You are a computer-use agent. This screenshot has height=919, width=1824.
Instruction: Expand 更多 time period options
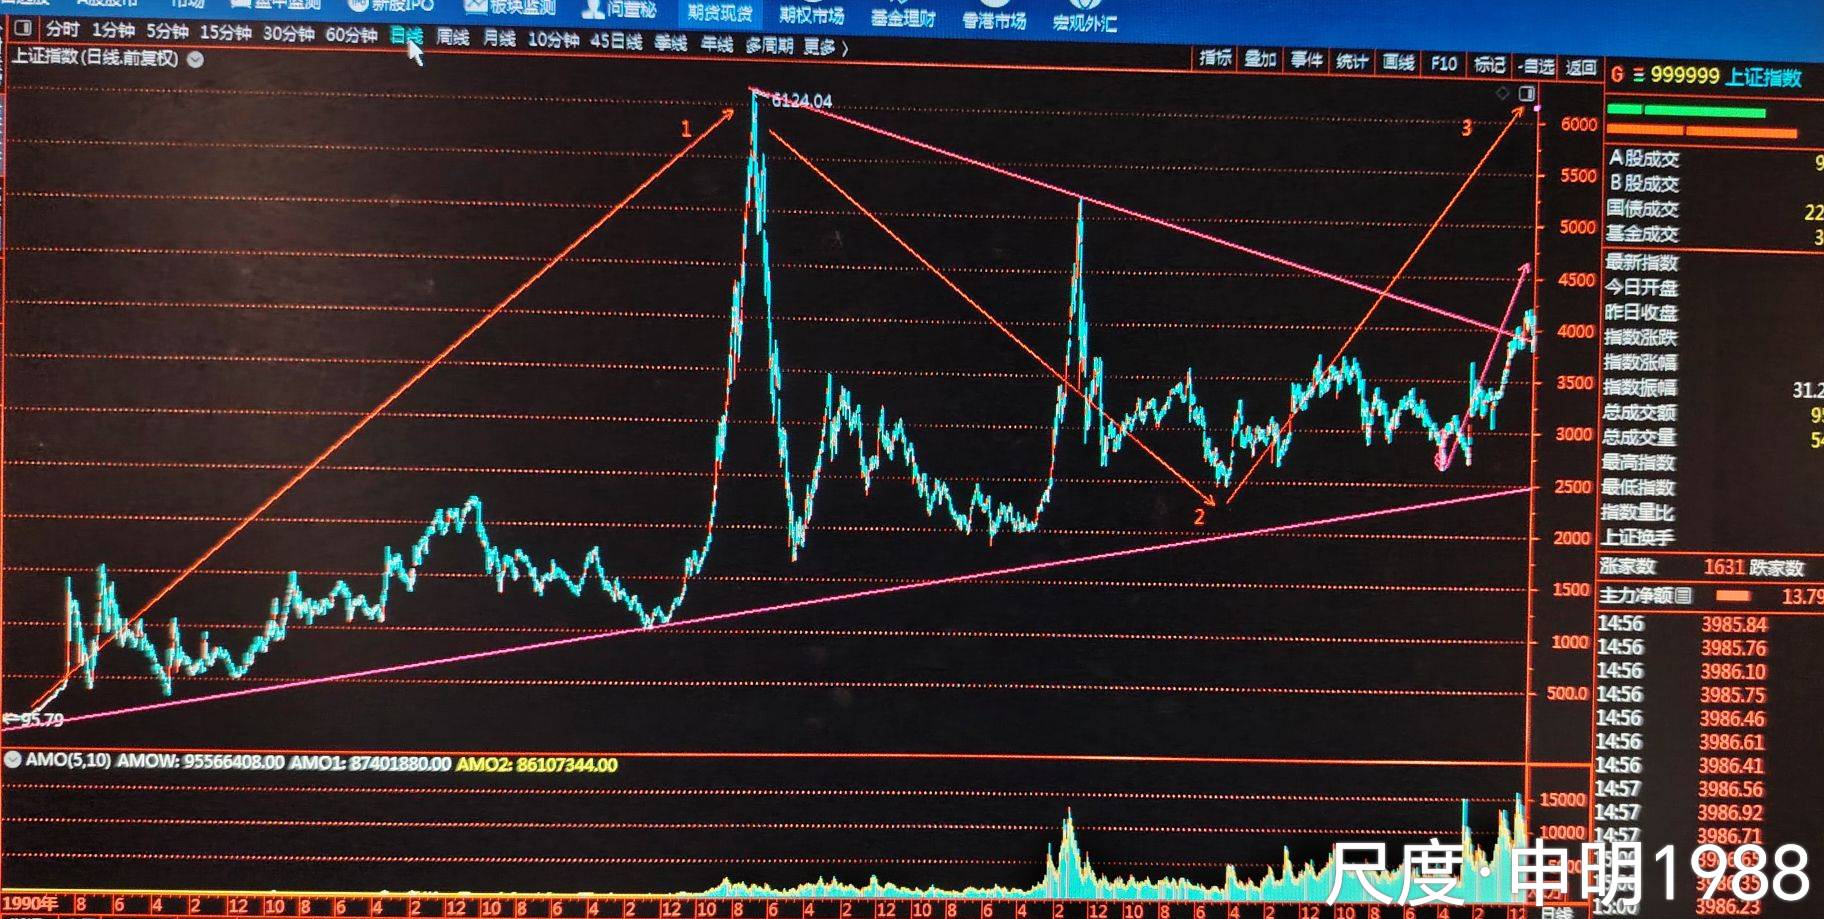pyautogui.click(x=825, y=46)
